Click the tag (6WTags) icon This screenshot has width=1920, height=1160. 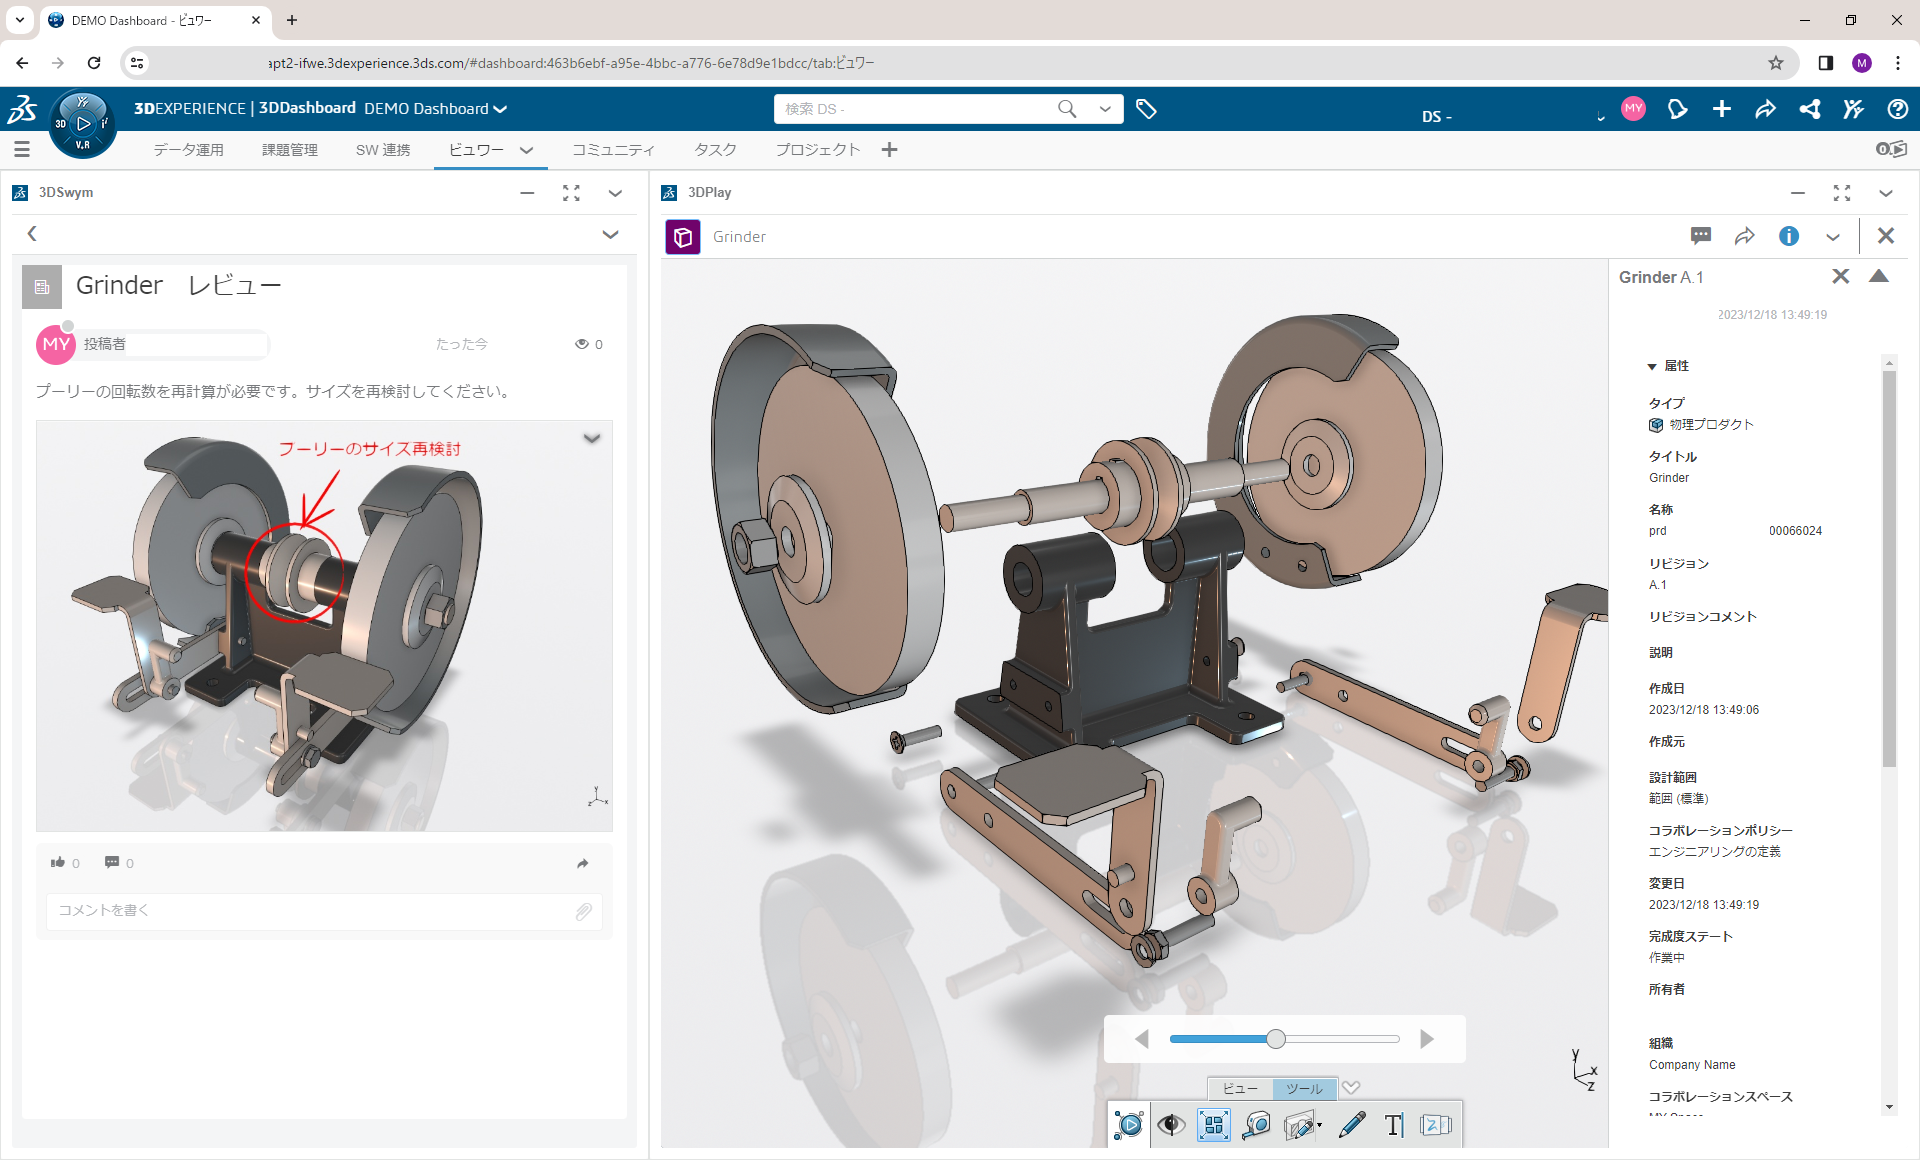click(x=1146, y=109)
